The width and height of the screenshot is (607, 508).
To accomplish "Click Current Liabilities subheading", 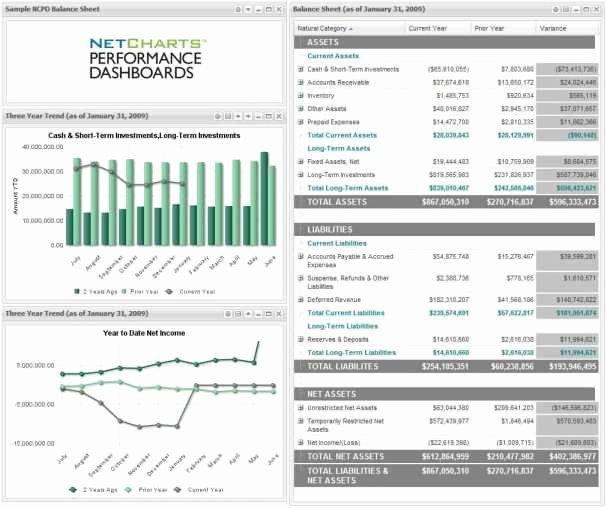I will point(337,243).
